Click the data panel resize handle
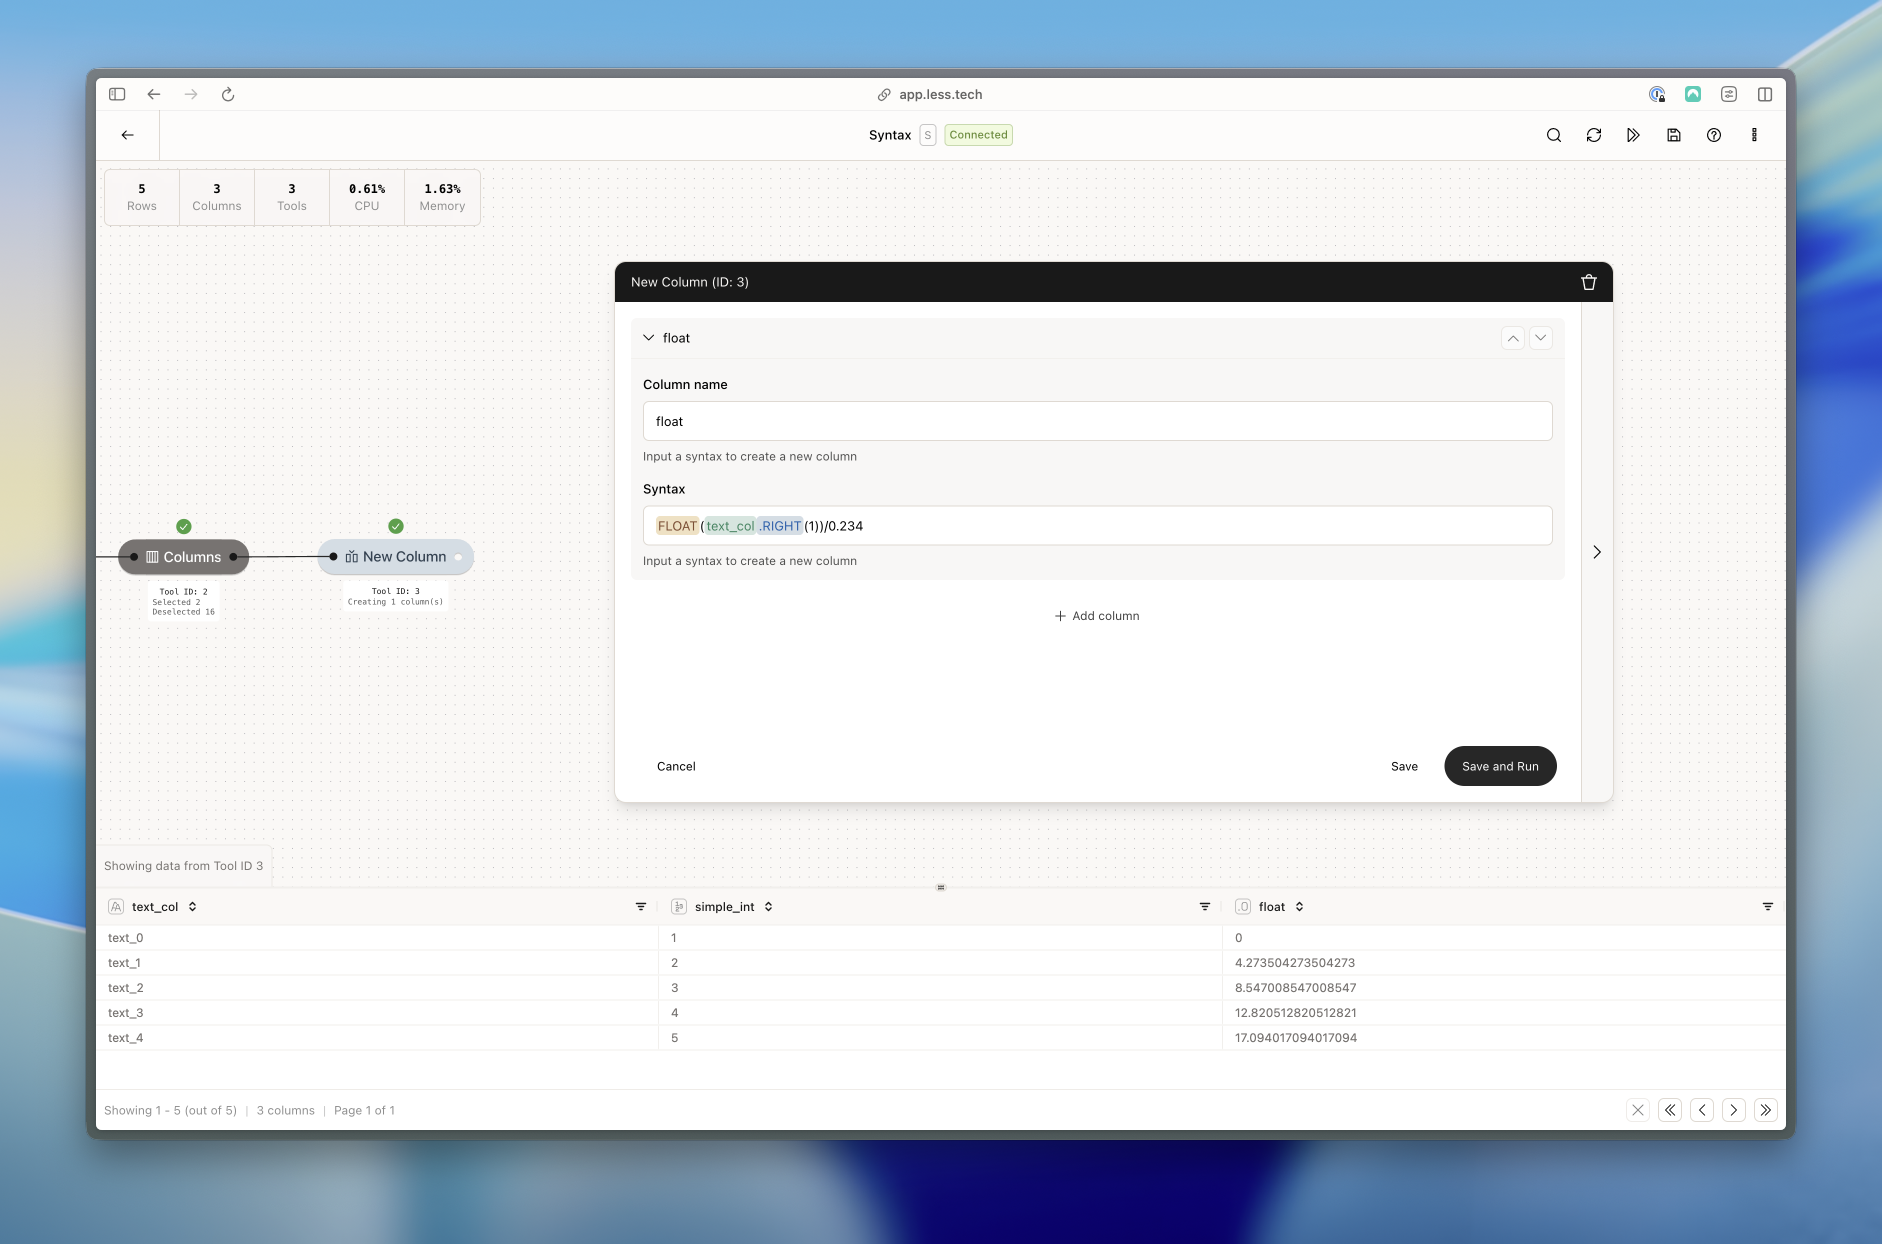1882x1244 pixels. 941,887
